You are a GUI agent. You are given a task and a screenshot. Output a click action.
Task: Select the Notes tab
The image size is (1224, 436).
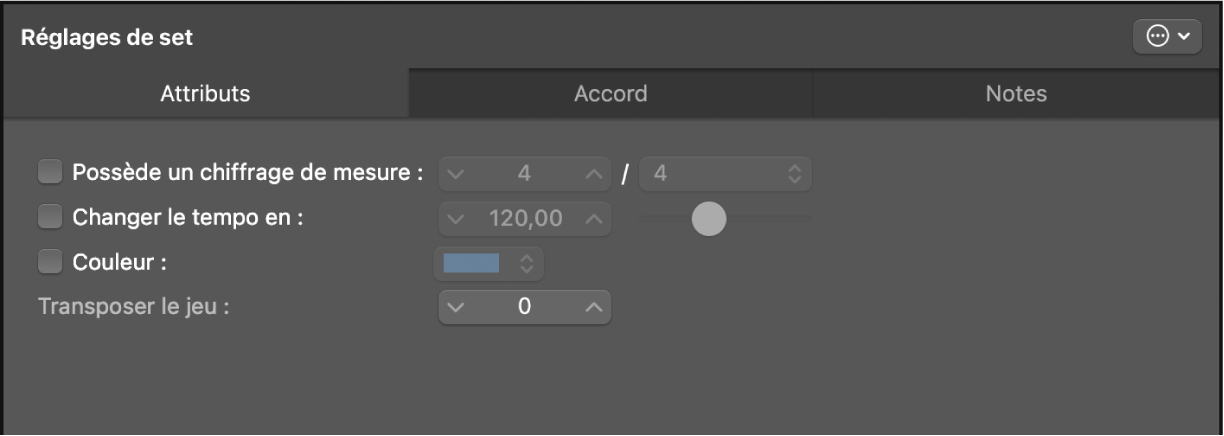click(x=1016, y=94)
